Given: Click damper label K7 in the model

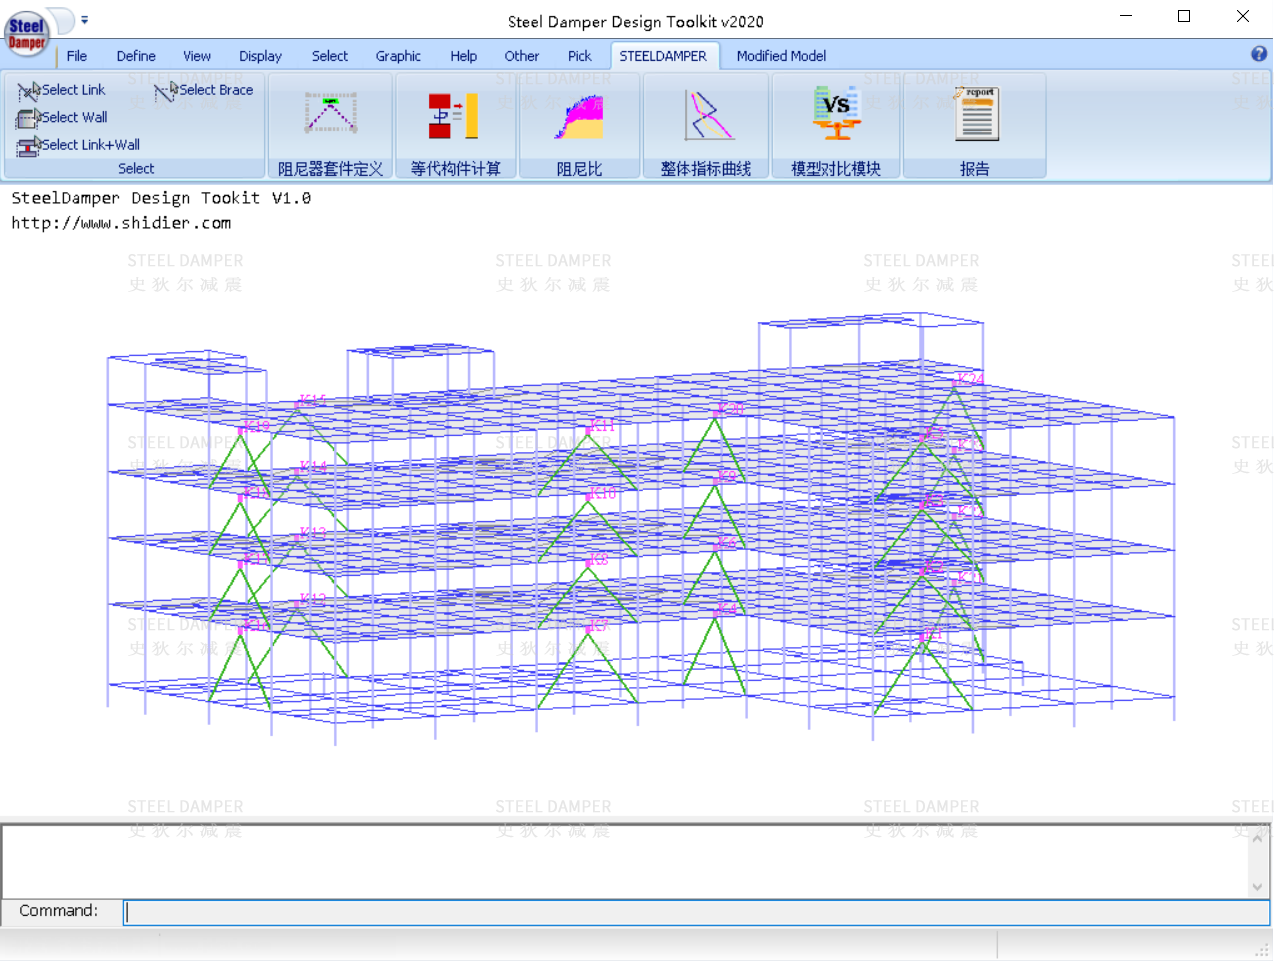Looking at the screenshot, I should 597,626.
